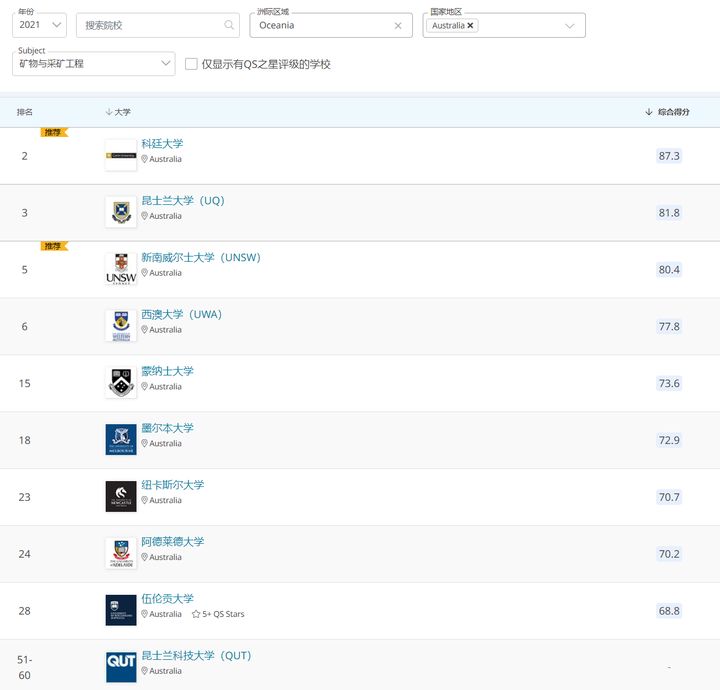Click the recommended badge above rank 2

coord(54,133)
